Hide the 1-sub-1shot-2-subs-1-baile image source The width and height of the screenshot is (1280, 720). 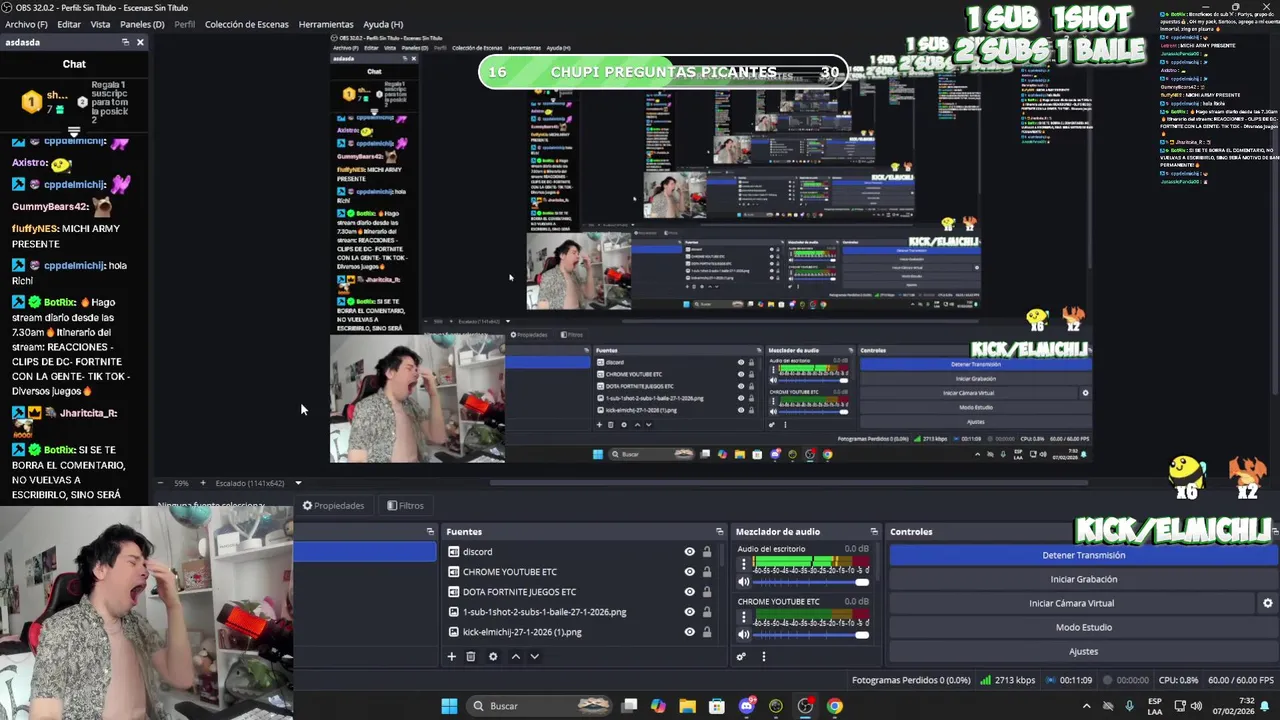tap(689, 612)
